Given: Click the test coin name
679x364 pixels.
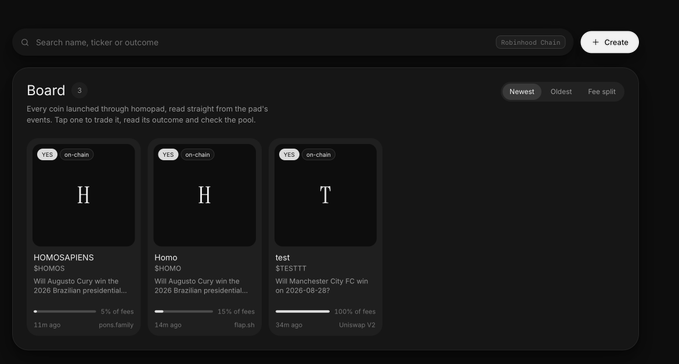Looking at the screenshot, I should tap(282, 258).
